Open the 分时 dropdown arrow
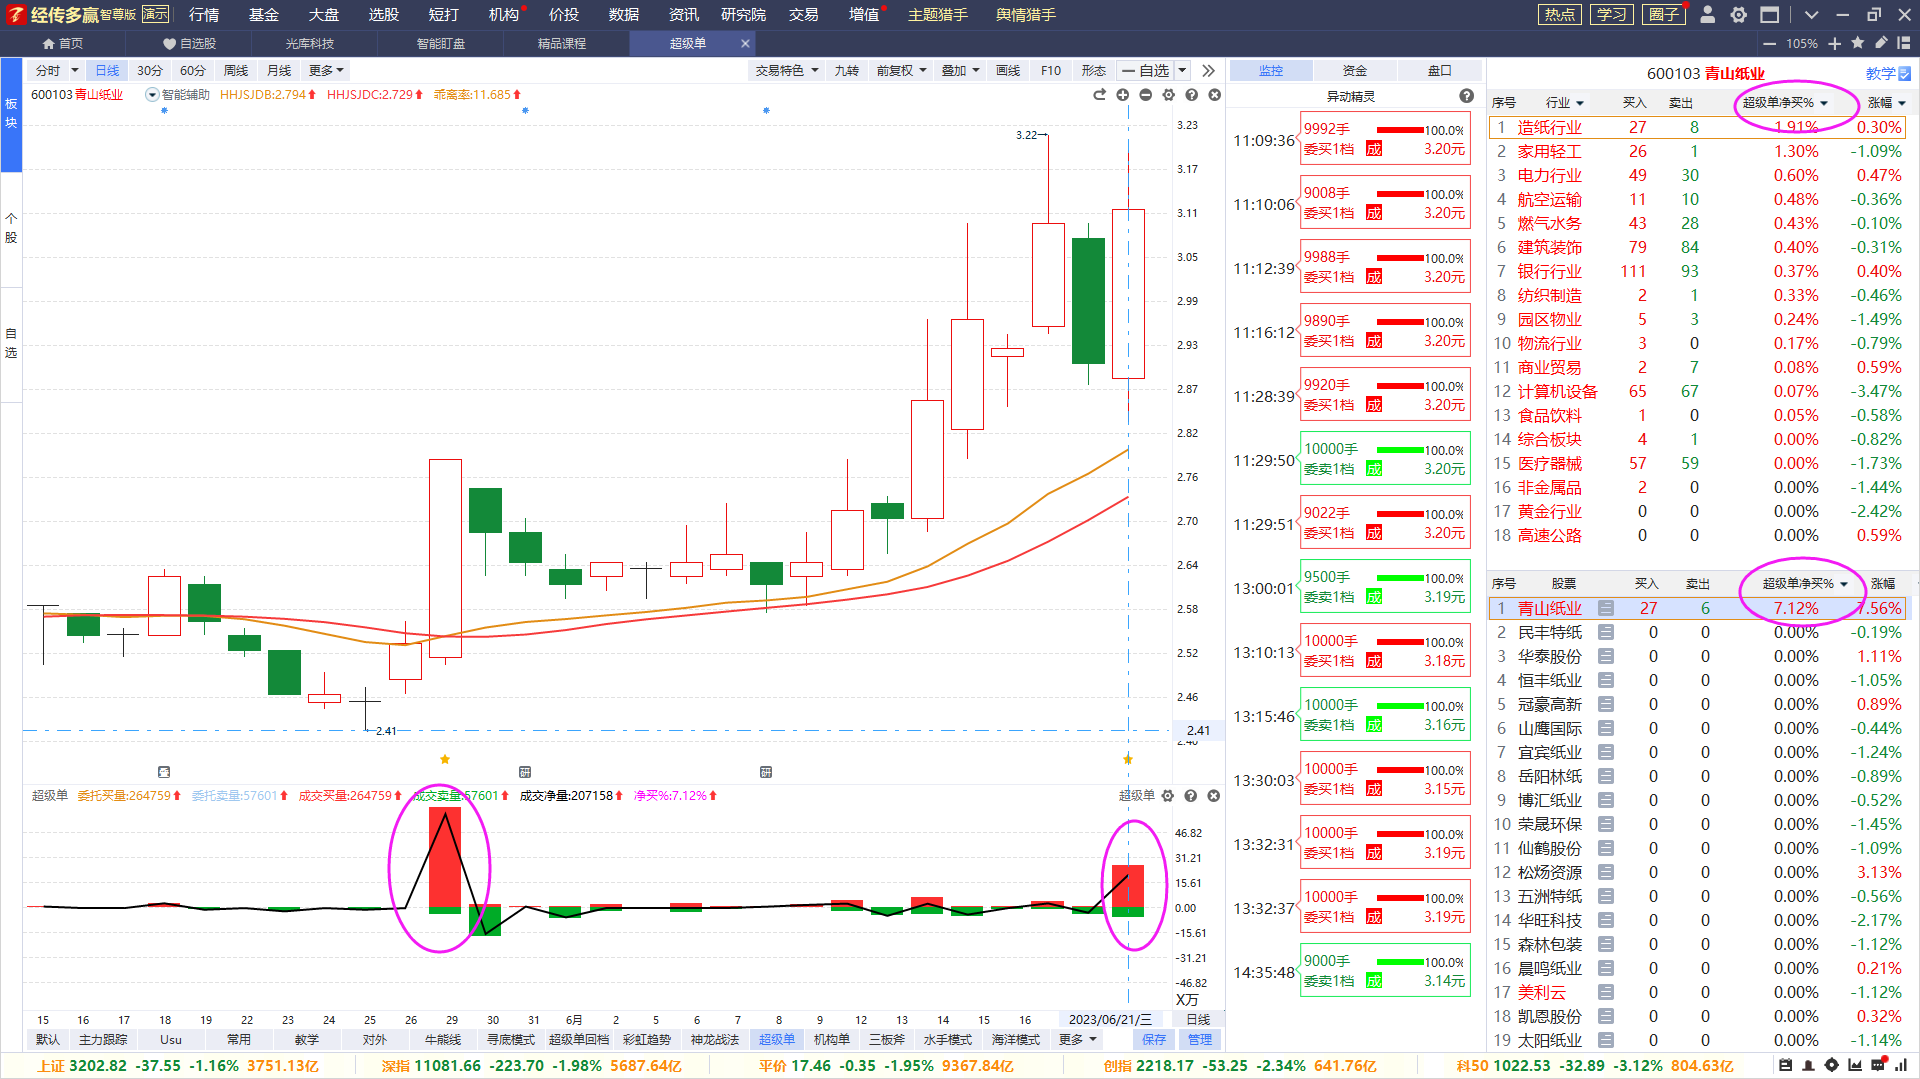 pos(74,71)
